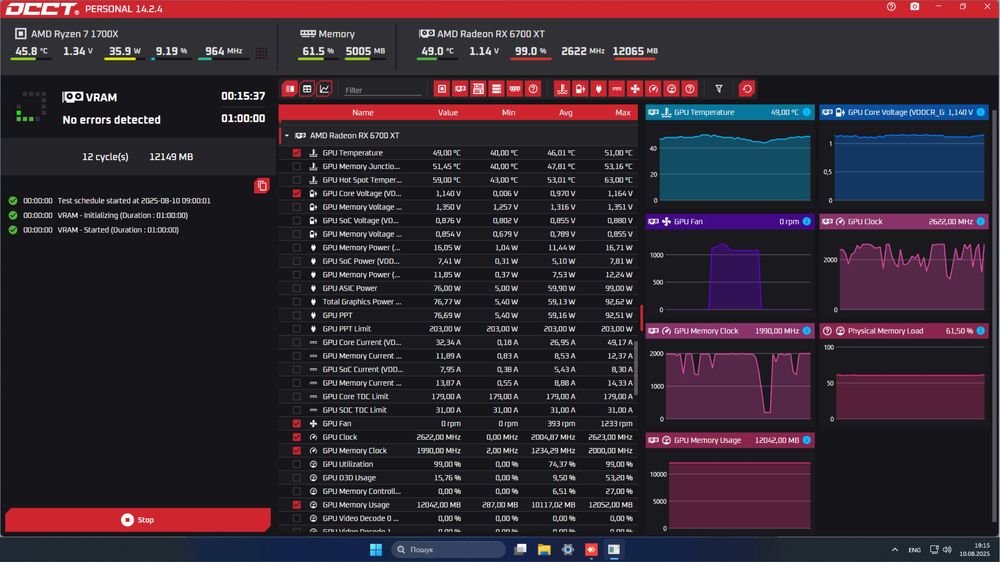Toggle CPU sensors filter icon

point(441,89)
